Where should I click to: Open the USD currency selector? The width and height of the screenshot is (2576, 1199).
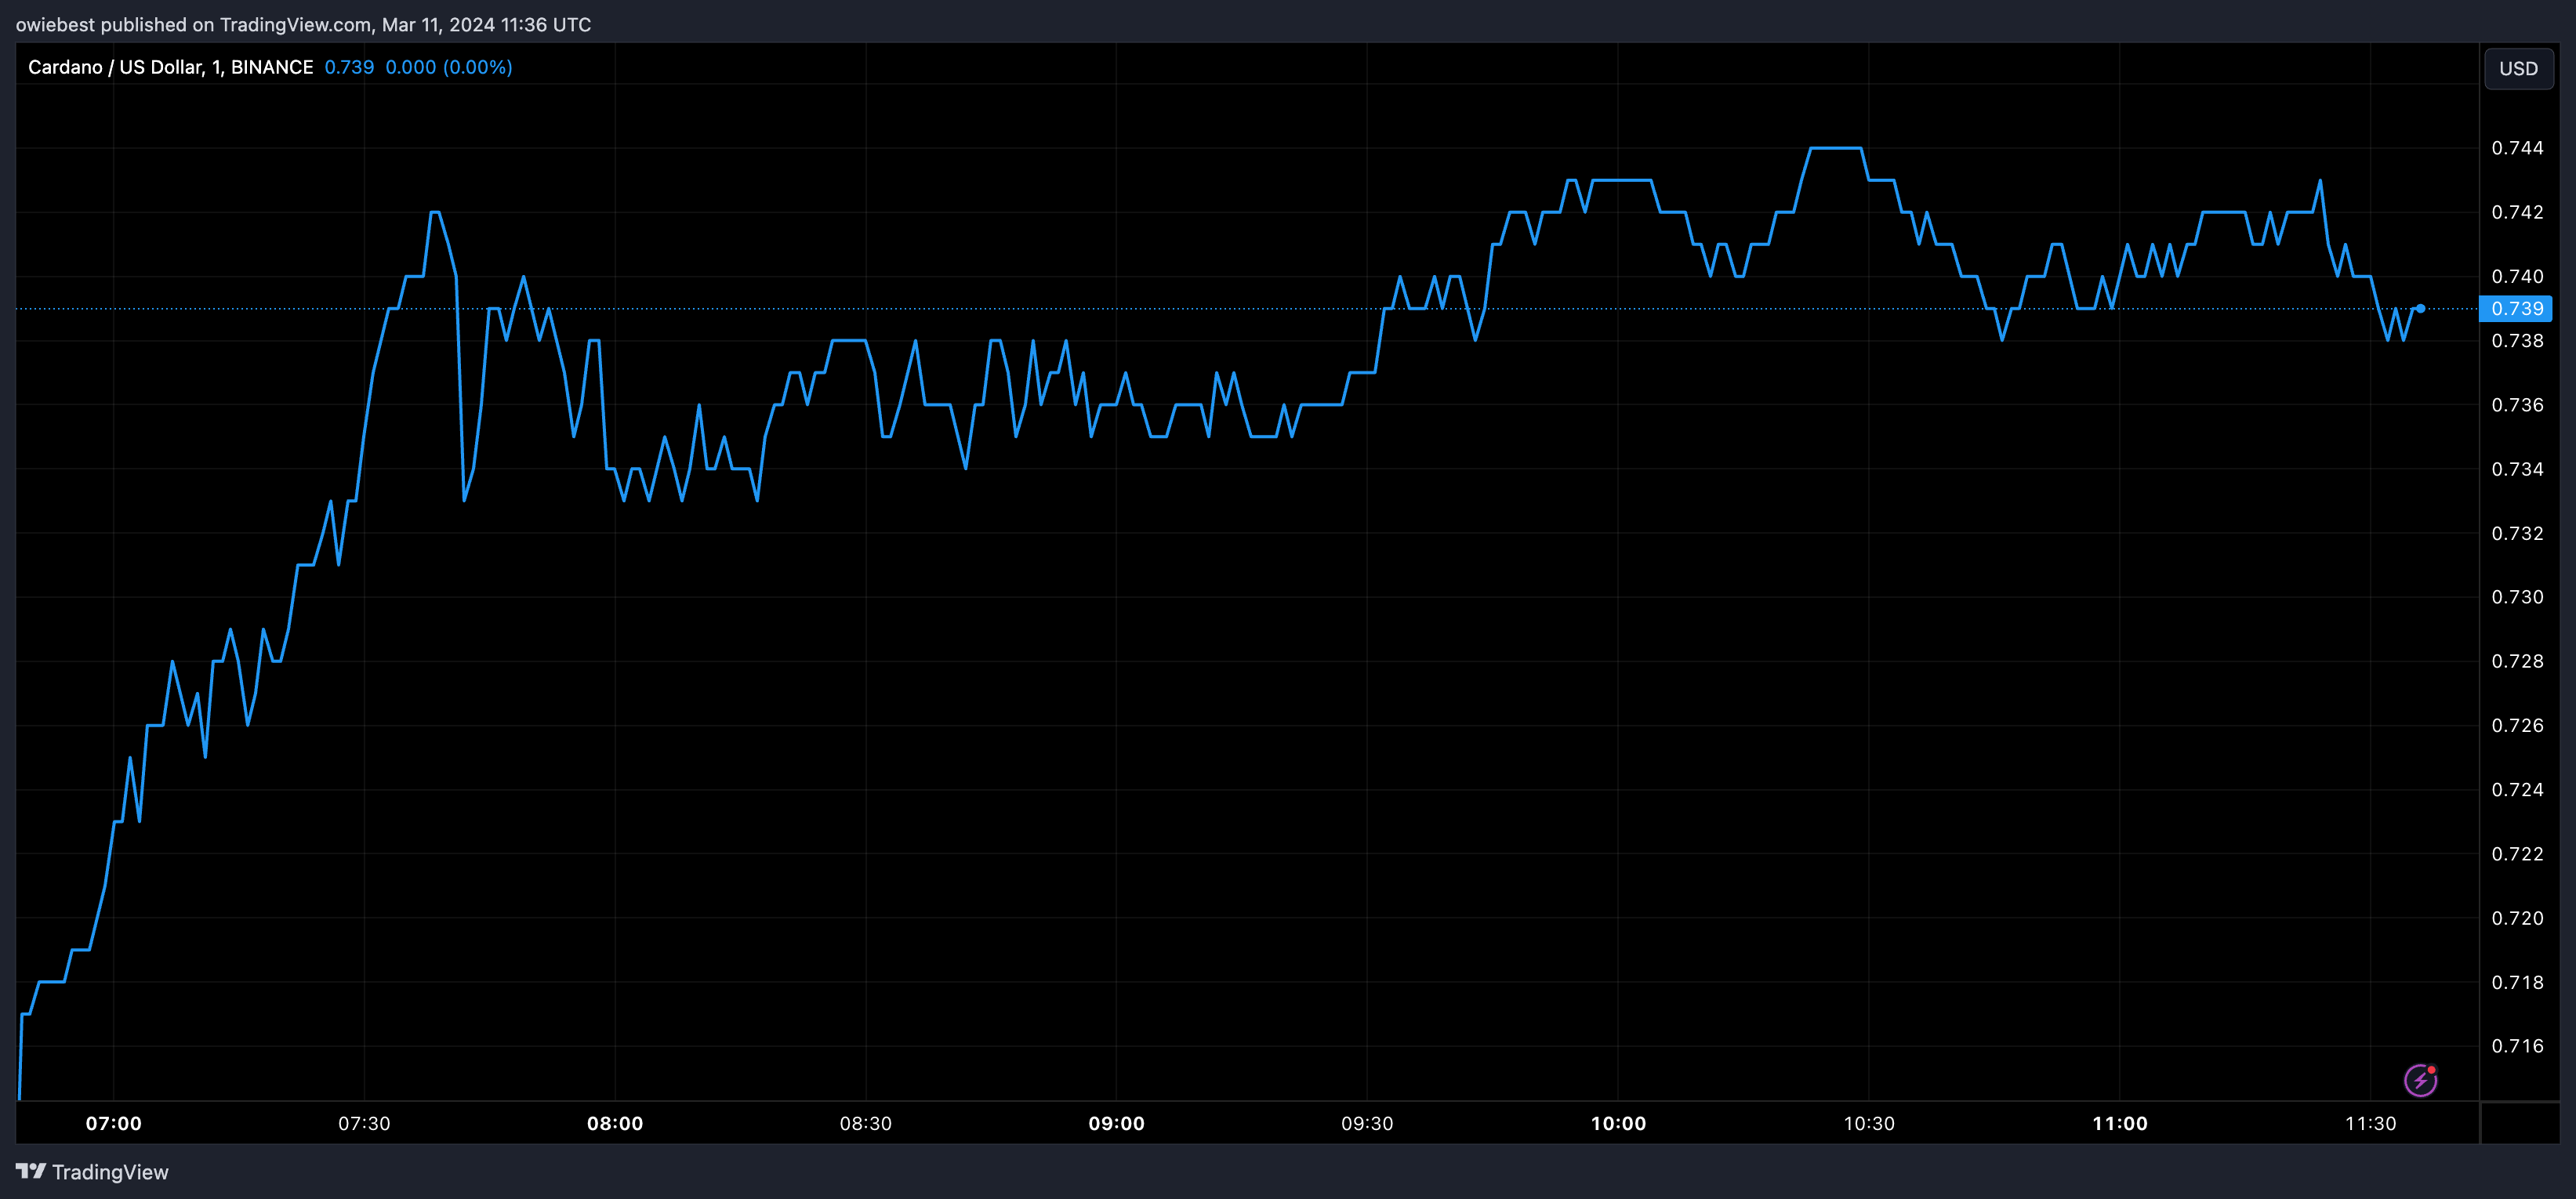pos(2518,68)
